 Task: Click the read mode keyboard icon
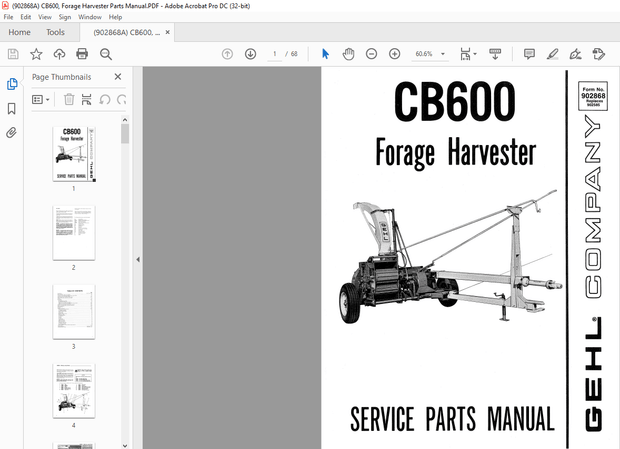[495, 54]
